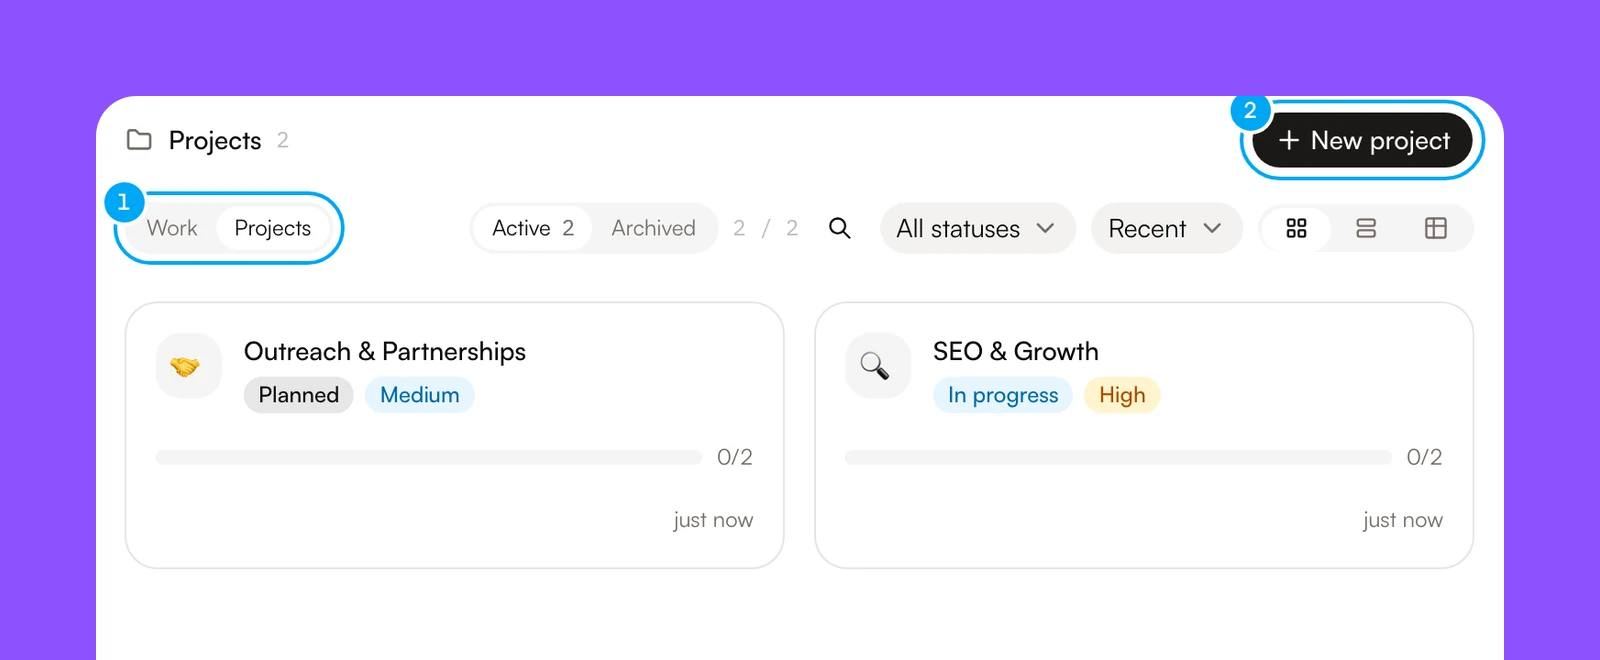Viewport: 1600px width, 660px height.
Task: Open the All statuses dropdown
Action: 977,228
